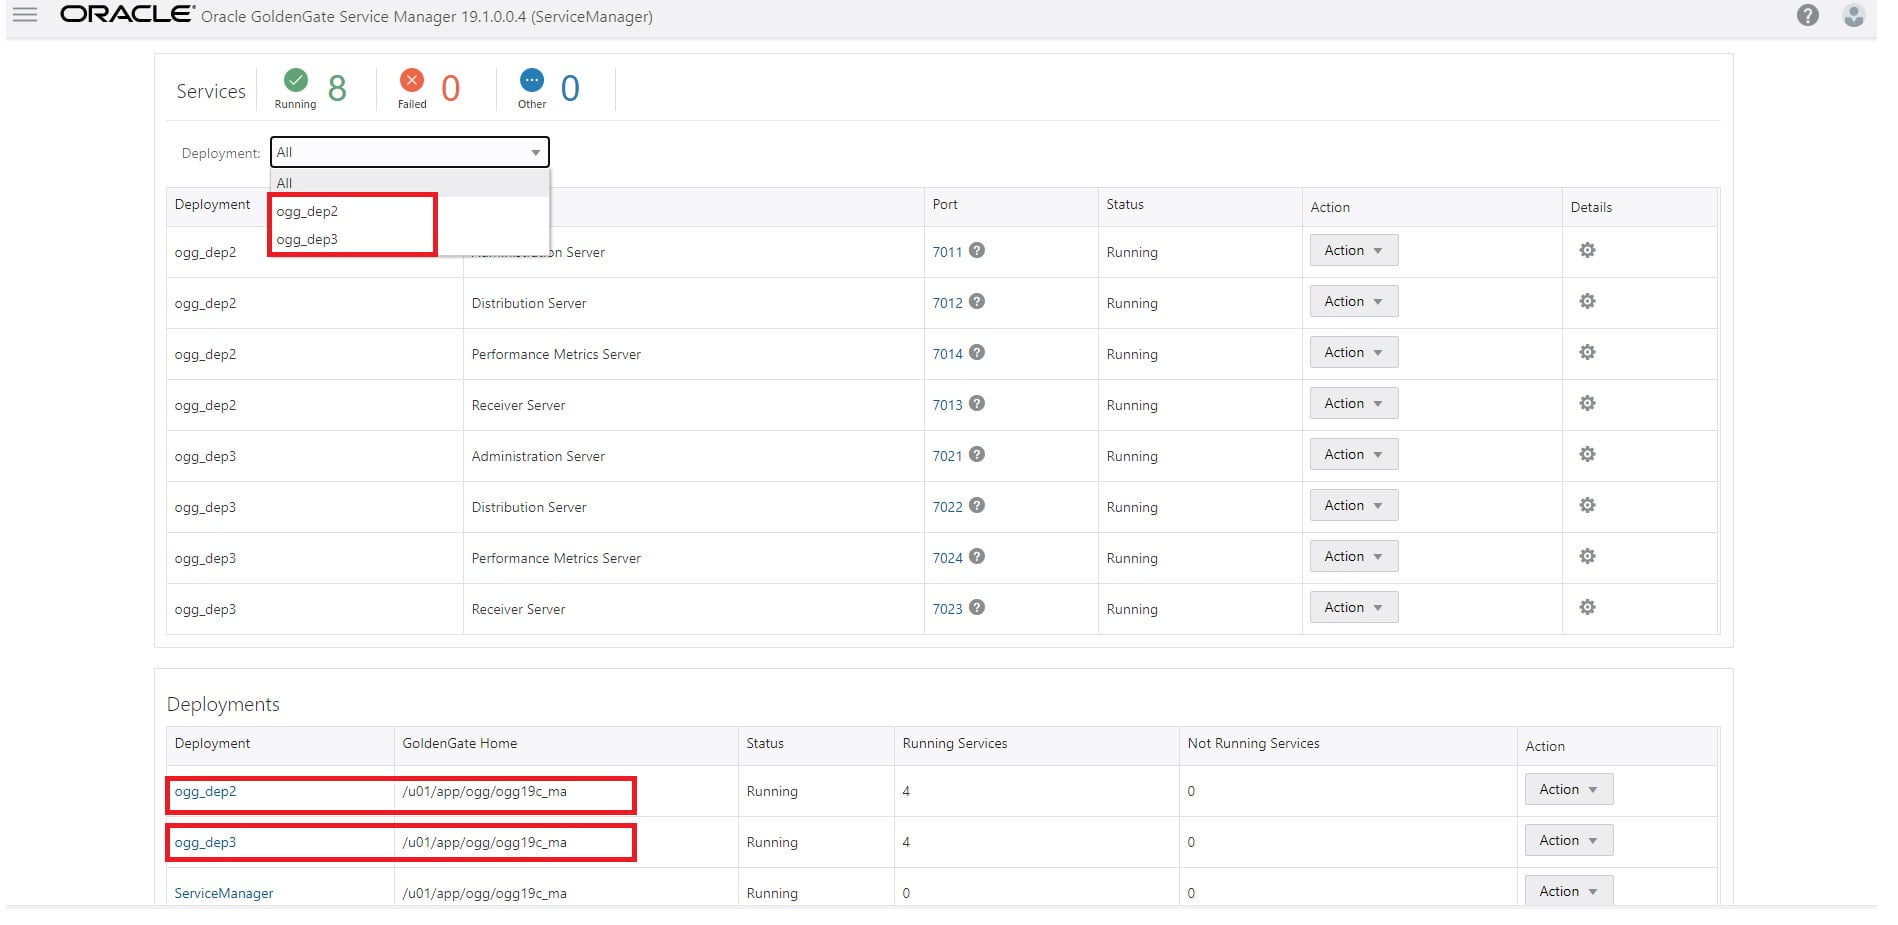
Task: Open port 7024 link
Action: click(947, 558)
